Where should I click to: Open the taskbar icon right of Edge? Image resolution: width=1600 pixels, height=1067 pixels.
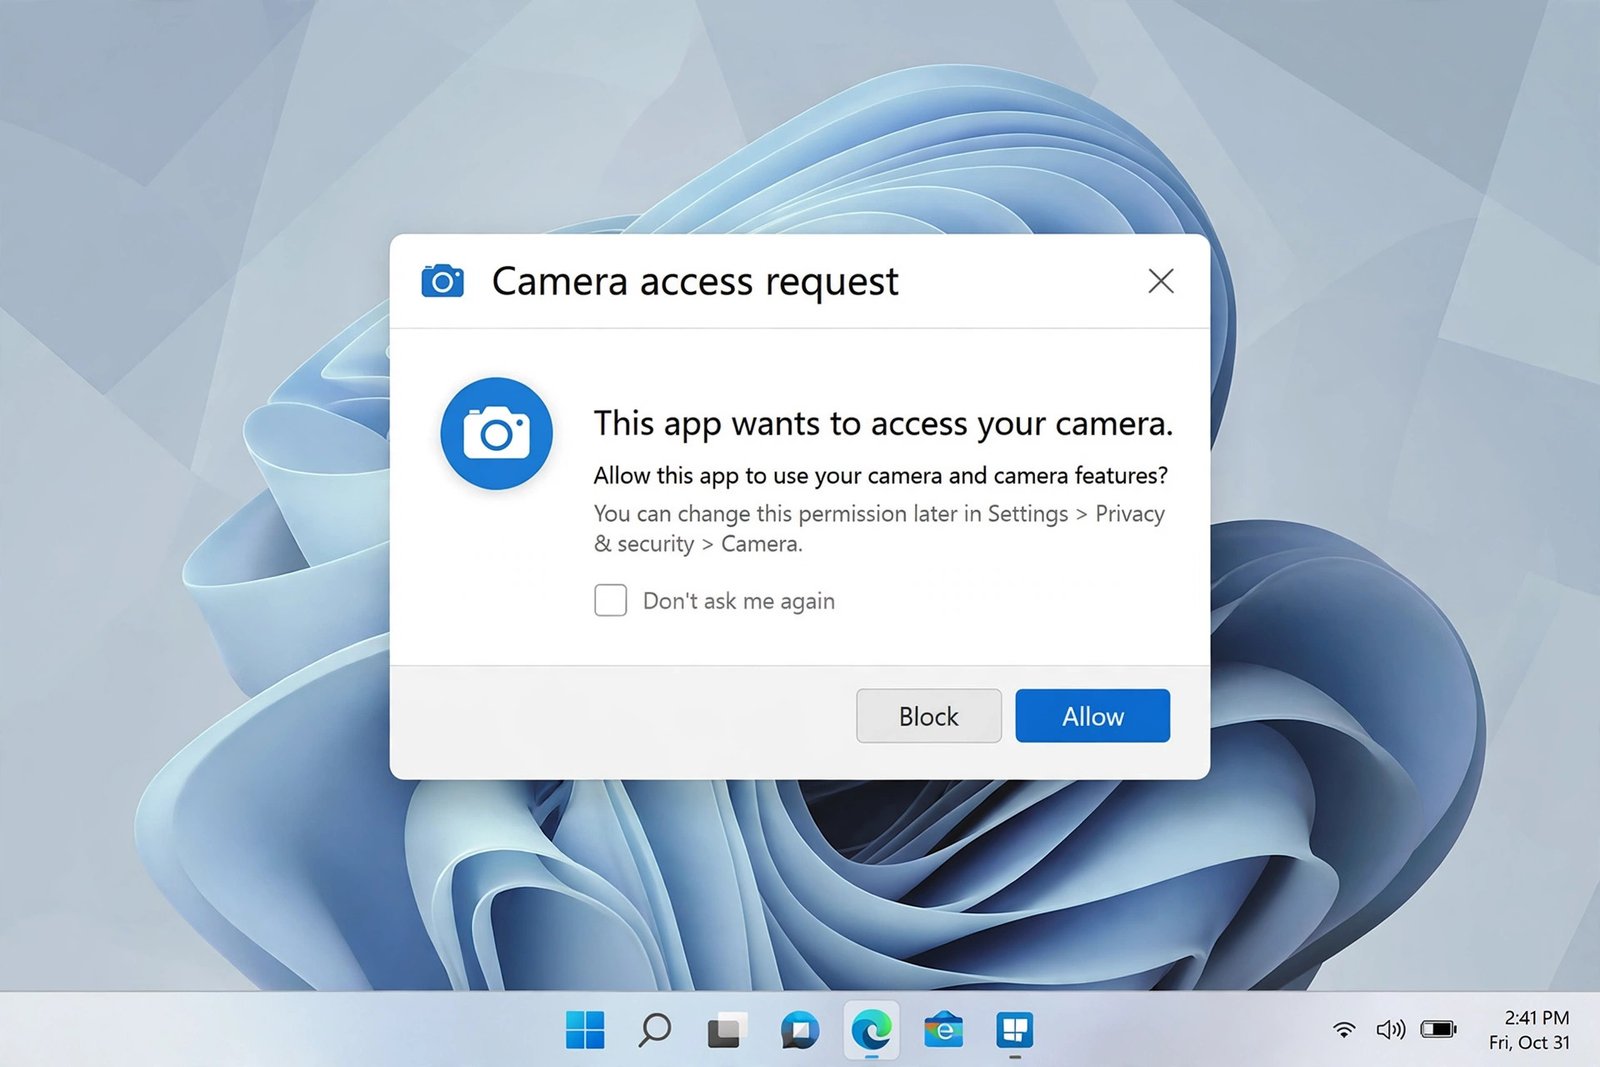[943, 1030]
